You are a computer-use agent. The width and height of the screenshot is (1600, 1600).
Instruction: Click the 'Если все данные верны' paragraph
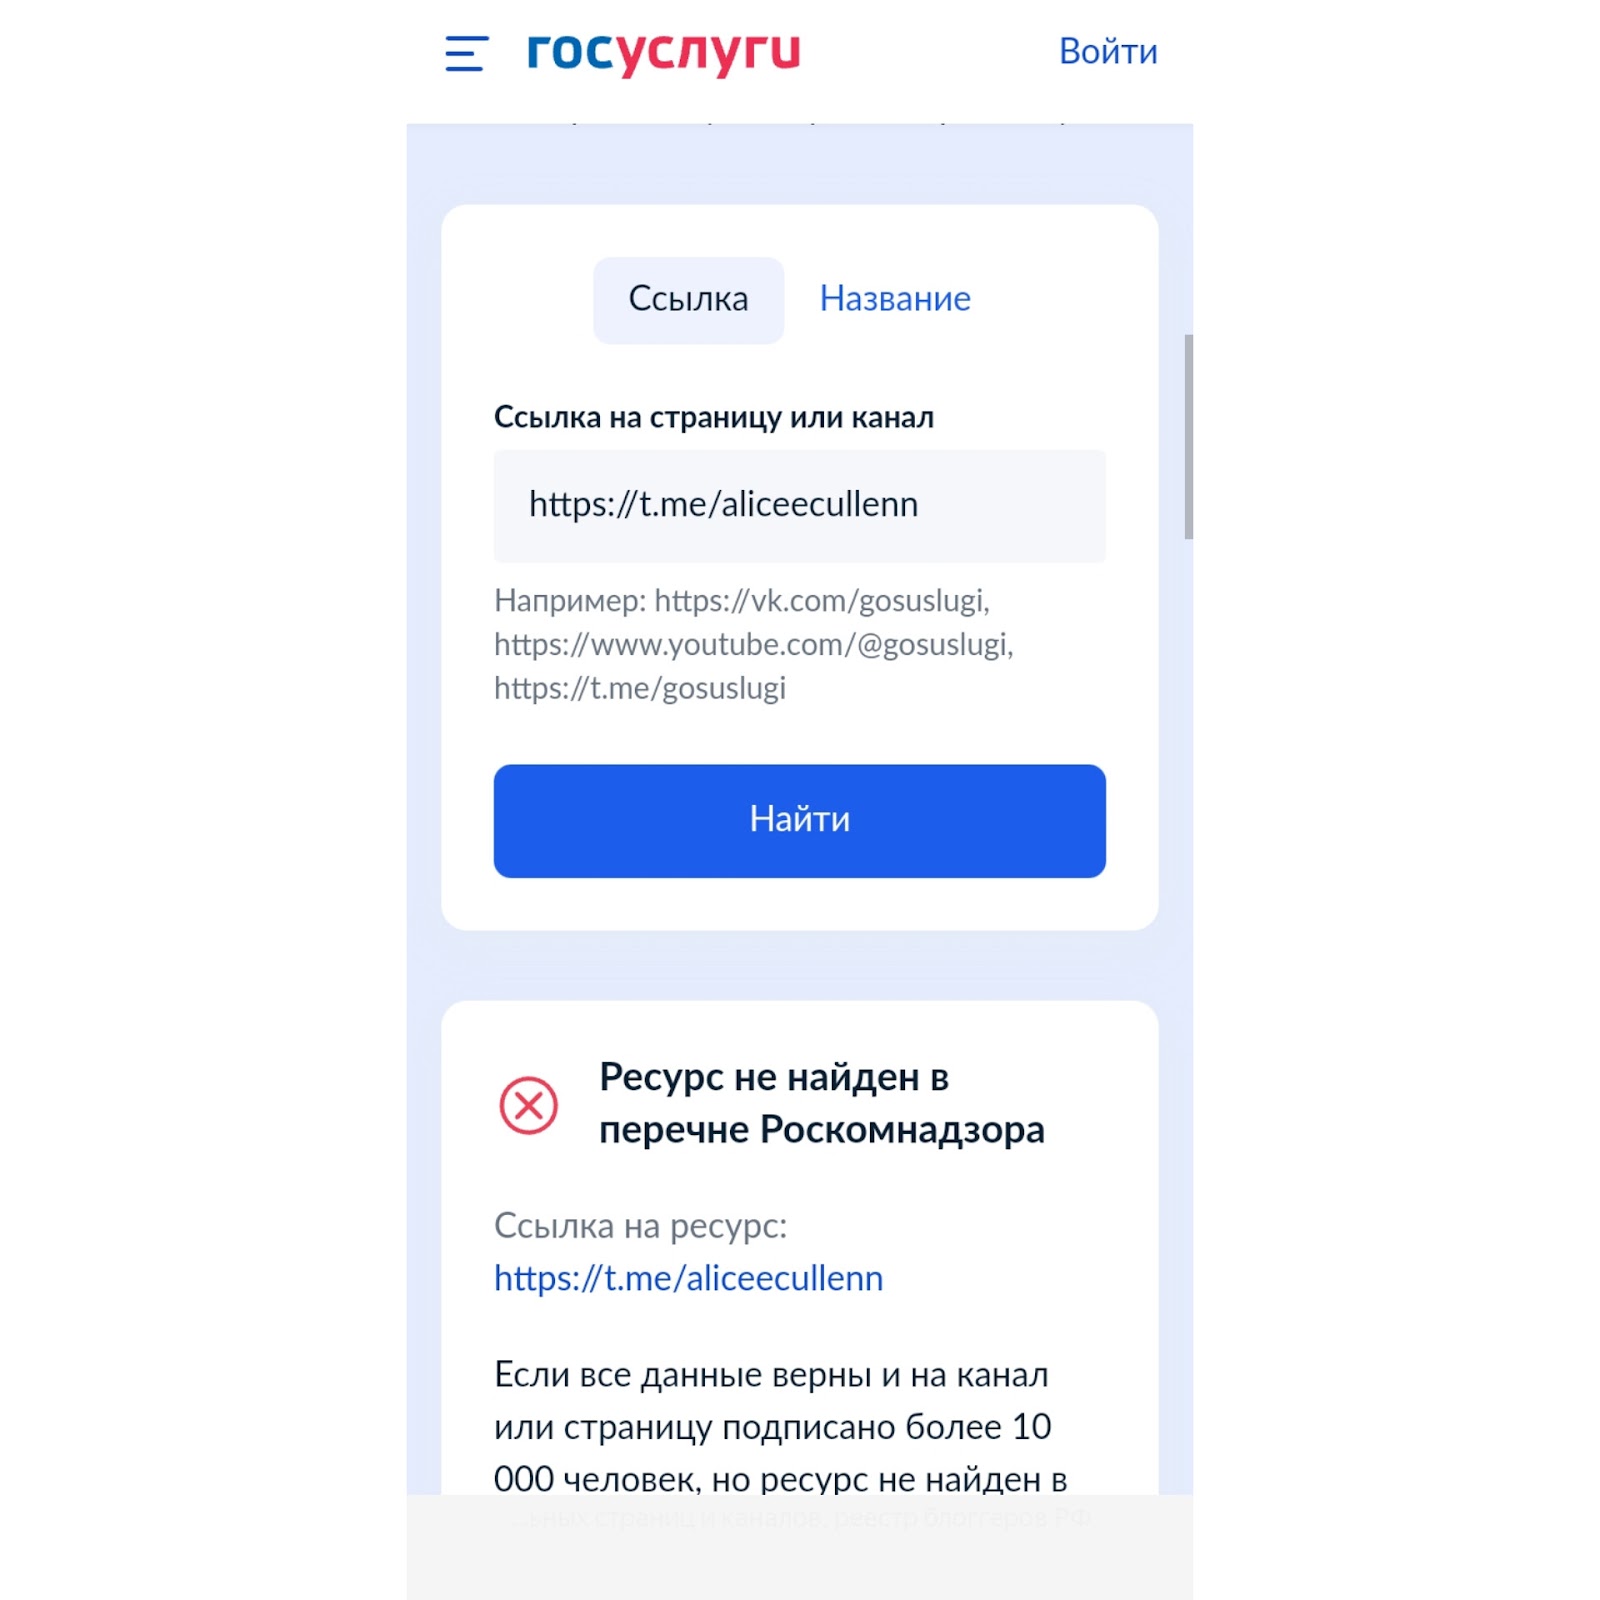pos(780,1427)
